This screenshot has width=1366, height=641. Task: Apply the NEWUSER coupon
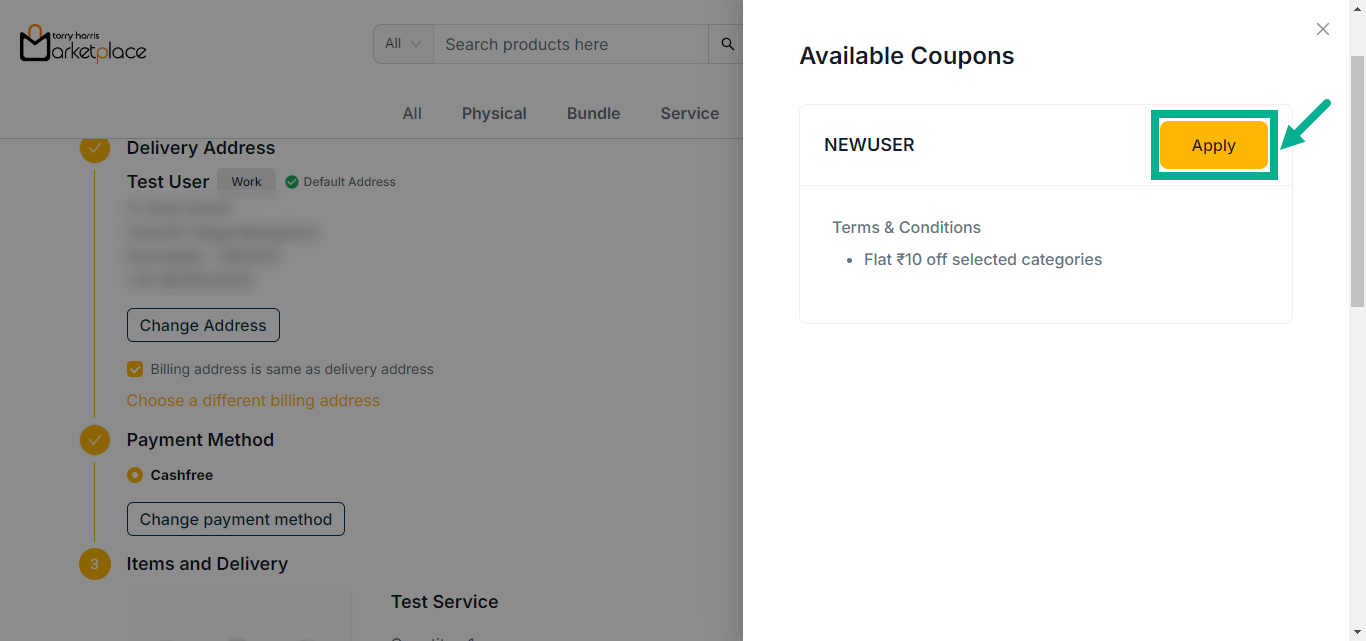pos(1213,146)
